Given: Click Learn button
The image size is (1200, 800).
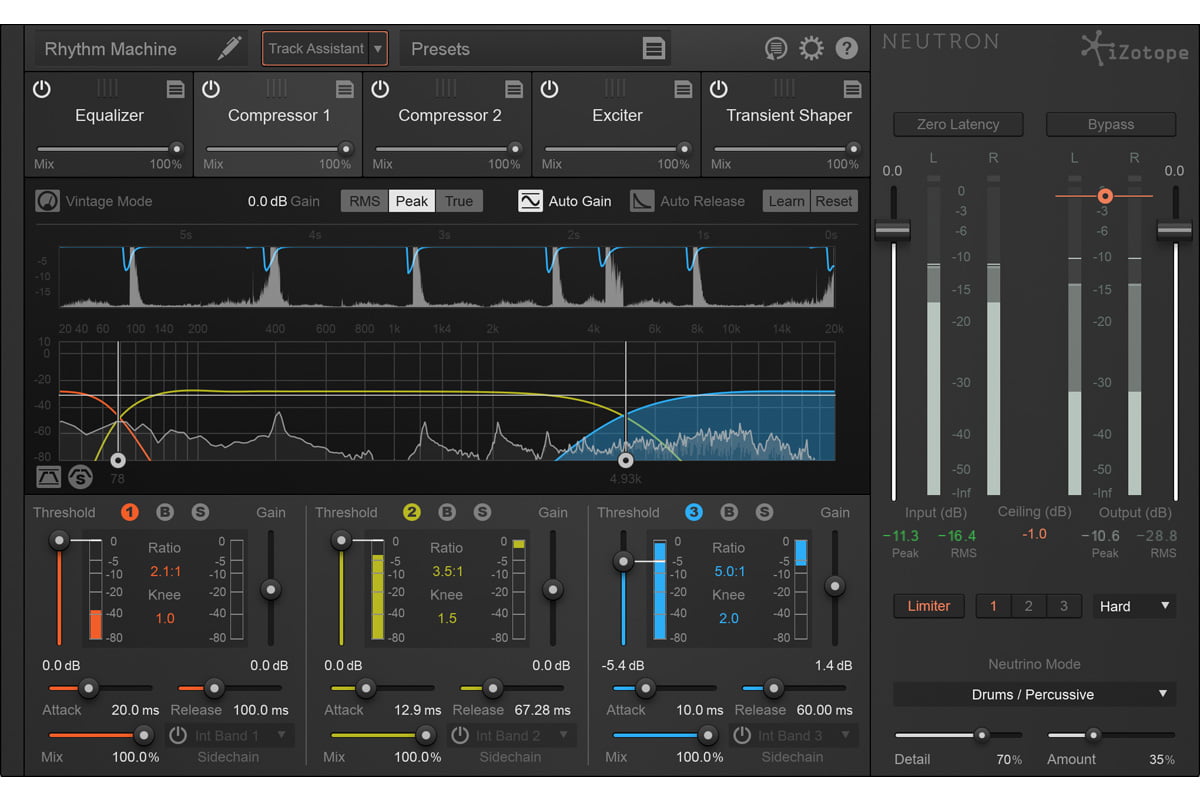Looking at the screenshot, I should pos(786,201).
